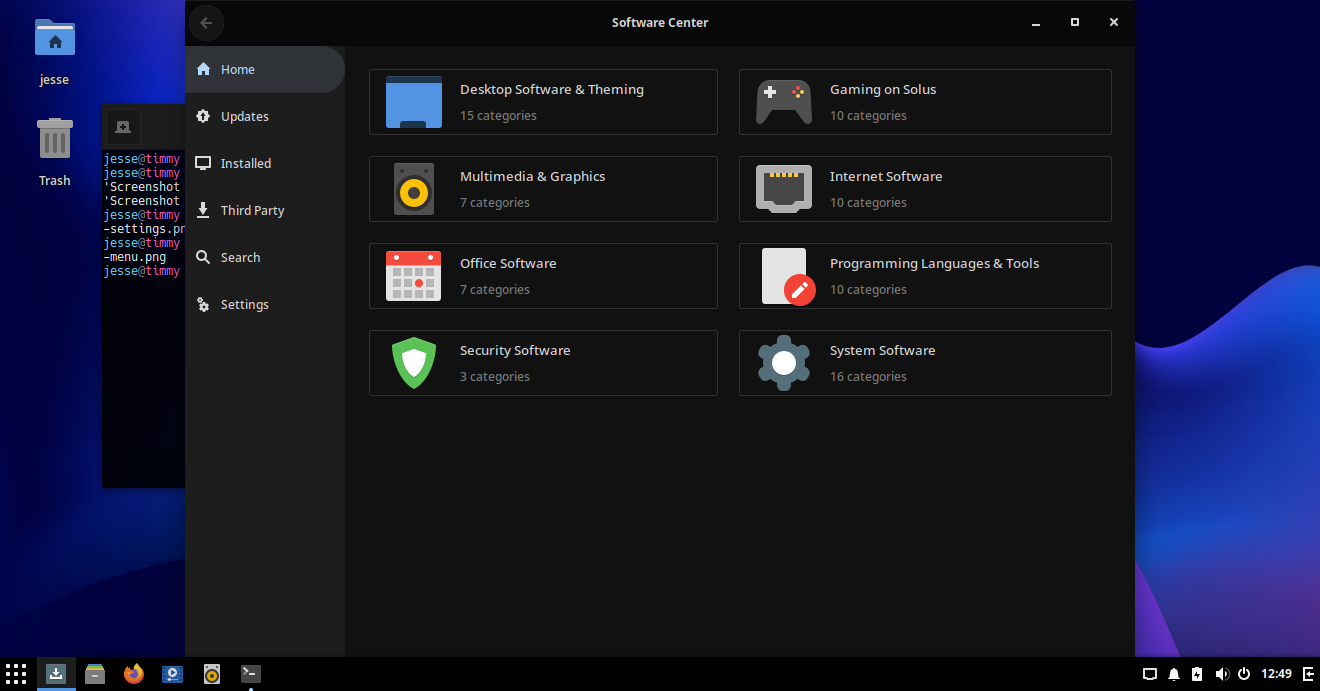Viewport: 1320px width, 691px height.
Task: Open Search in the Software Center sidebar
Action: [x=265, y=258]
